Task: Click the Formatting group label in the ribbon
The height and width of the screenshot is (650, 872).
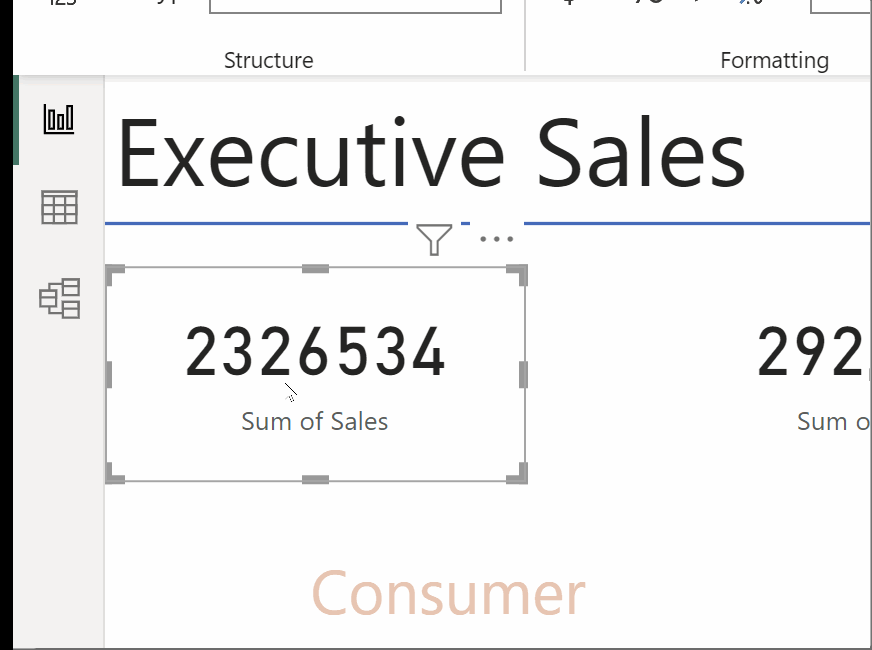Action: tap(774, 60)
